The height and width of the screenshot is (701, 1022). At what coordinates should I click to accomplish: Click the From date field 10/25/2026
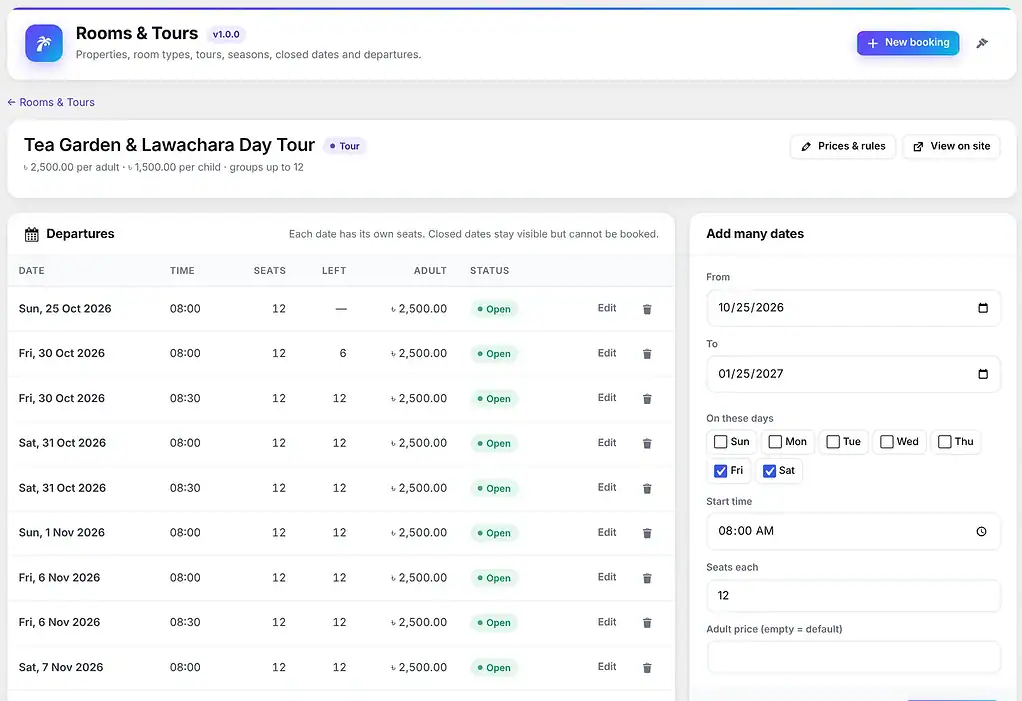point(853,308)
